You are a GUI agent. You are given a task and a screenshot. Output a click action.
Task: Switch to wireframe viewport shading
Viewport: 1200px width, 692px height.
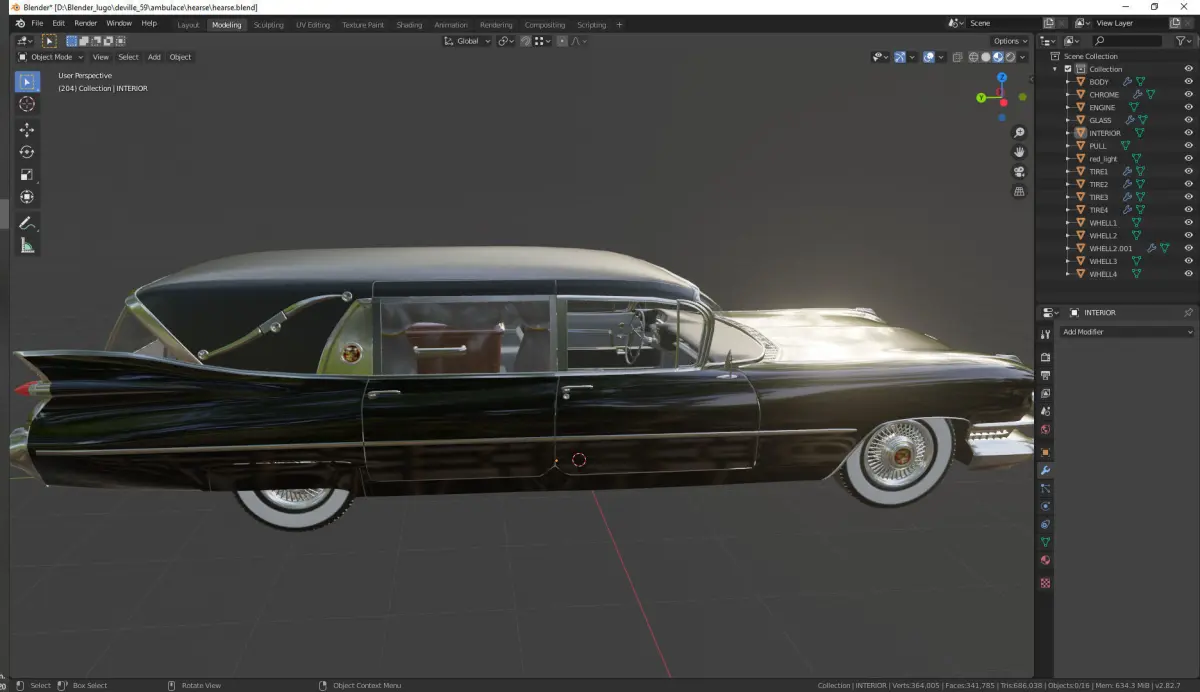[x=973, y=57]
